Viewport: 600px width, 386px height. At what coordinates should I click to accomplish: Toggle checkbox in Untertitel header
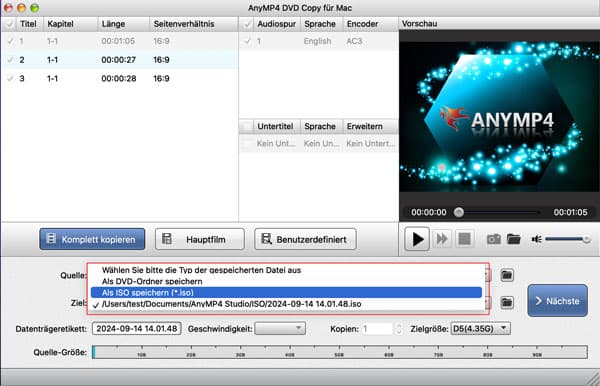coord(247,126)
